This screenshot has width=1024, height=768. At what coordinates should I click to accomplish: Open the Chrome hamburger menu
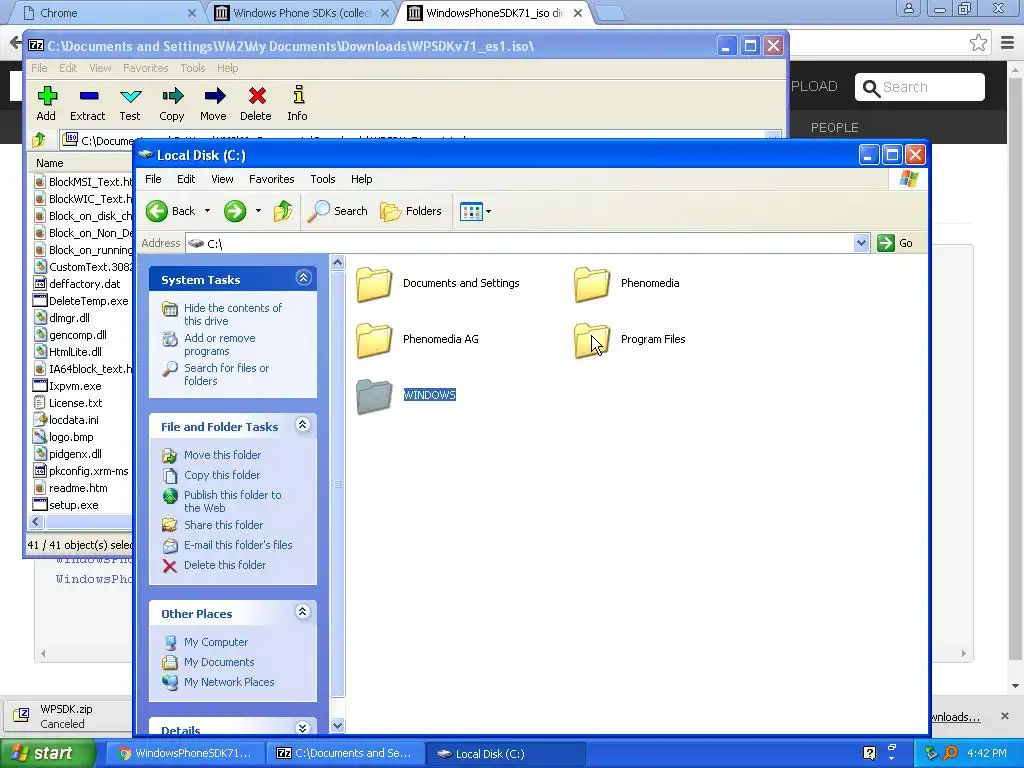coord(1007,43)
